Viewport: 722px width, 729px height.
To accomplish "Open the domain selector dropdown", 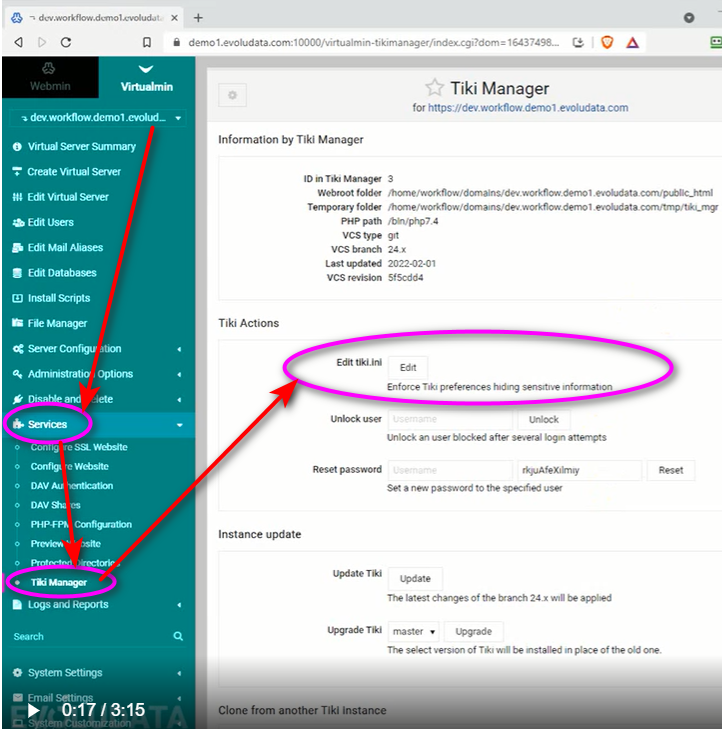I will point(98,118).
